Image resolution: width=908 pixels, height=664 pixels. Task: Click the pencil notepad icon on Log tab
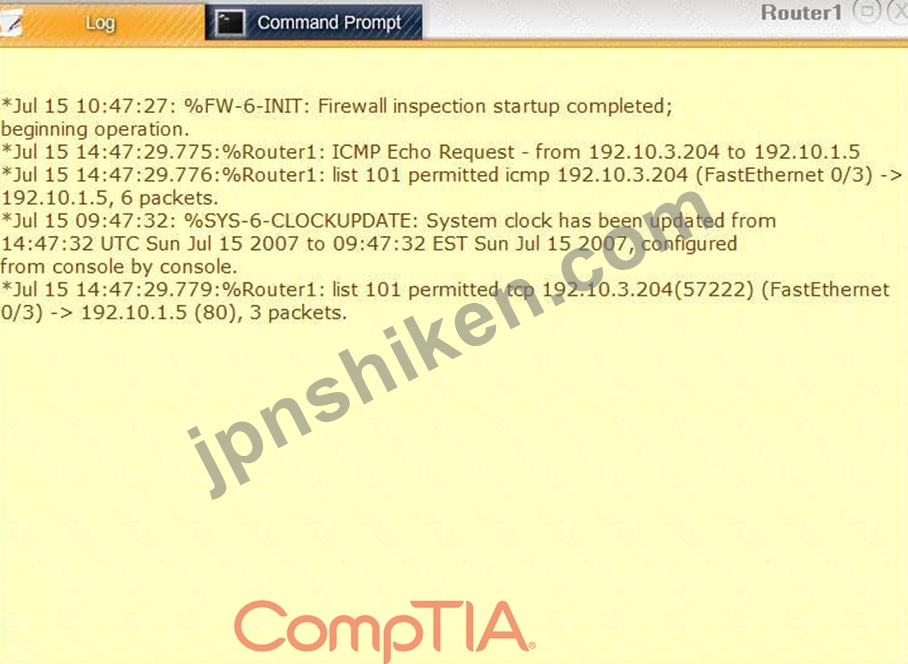pos(11,24)
